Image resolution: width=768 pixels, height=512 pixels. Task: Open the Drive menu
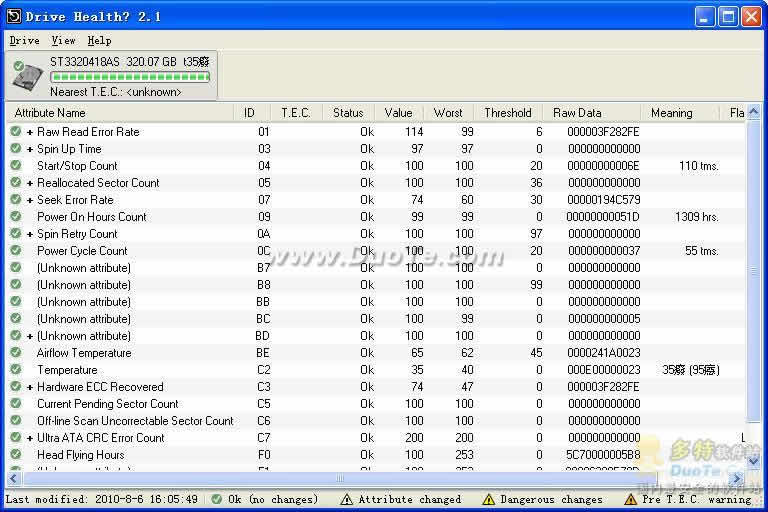pos(24,41)
